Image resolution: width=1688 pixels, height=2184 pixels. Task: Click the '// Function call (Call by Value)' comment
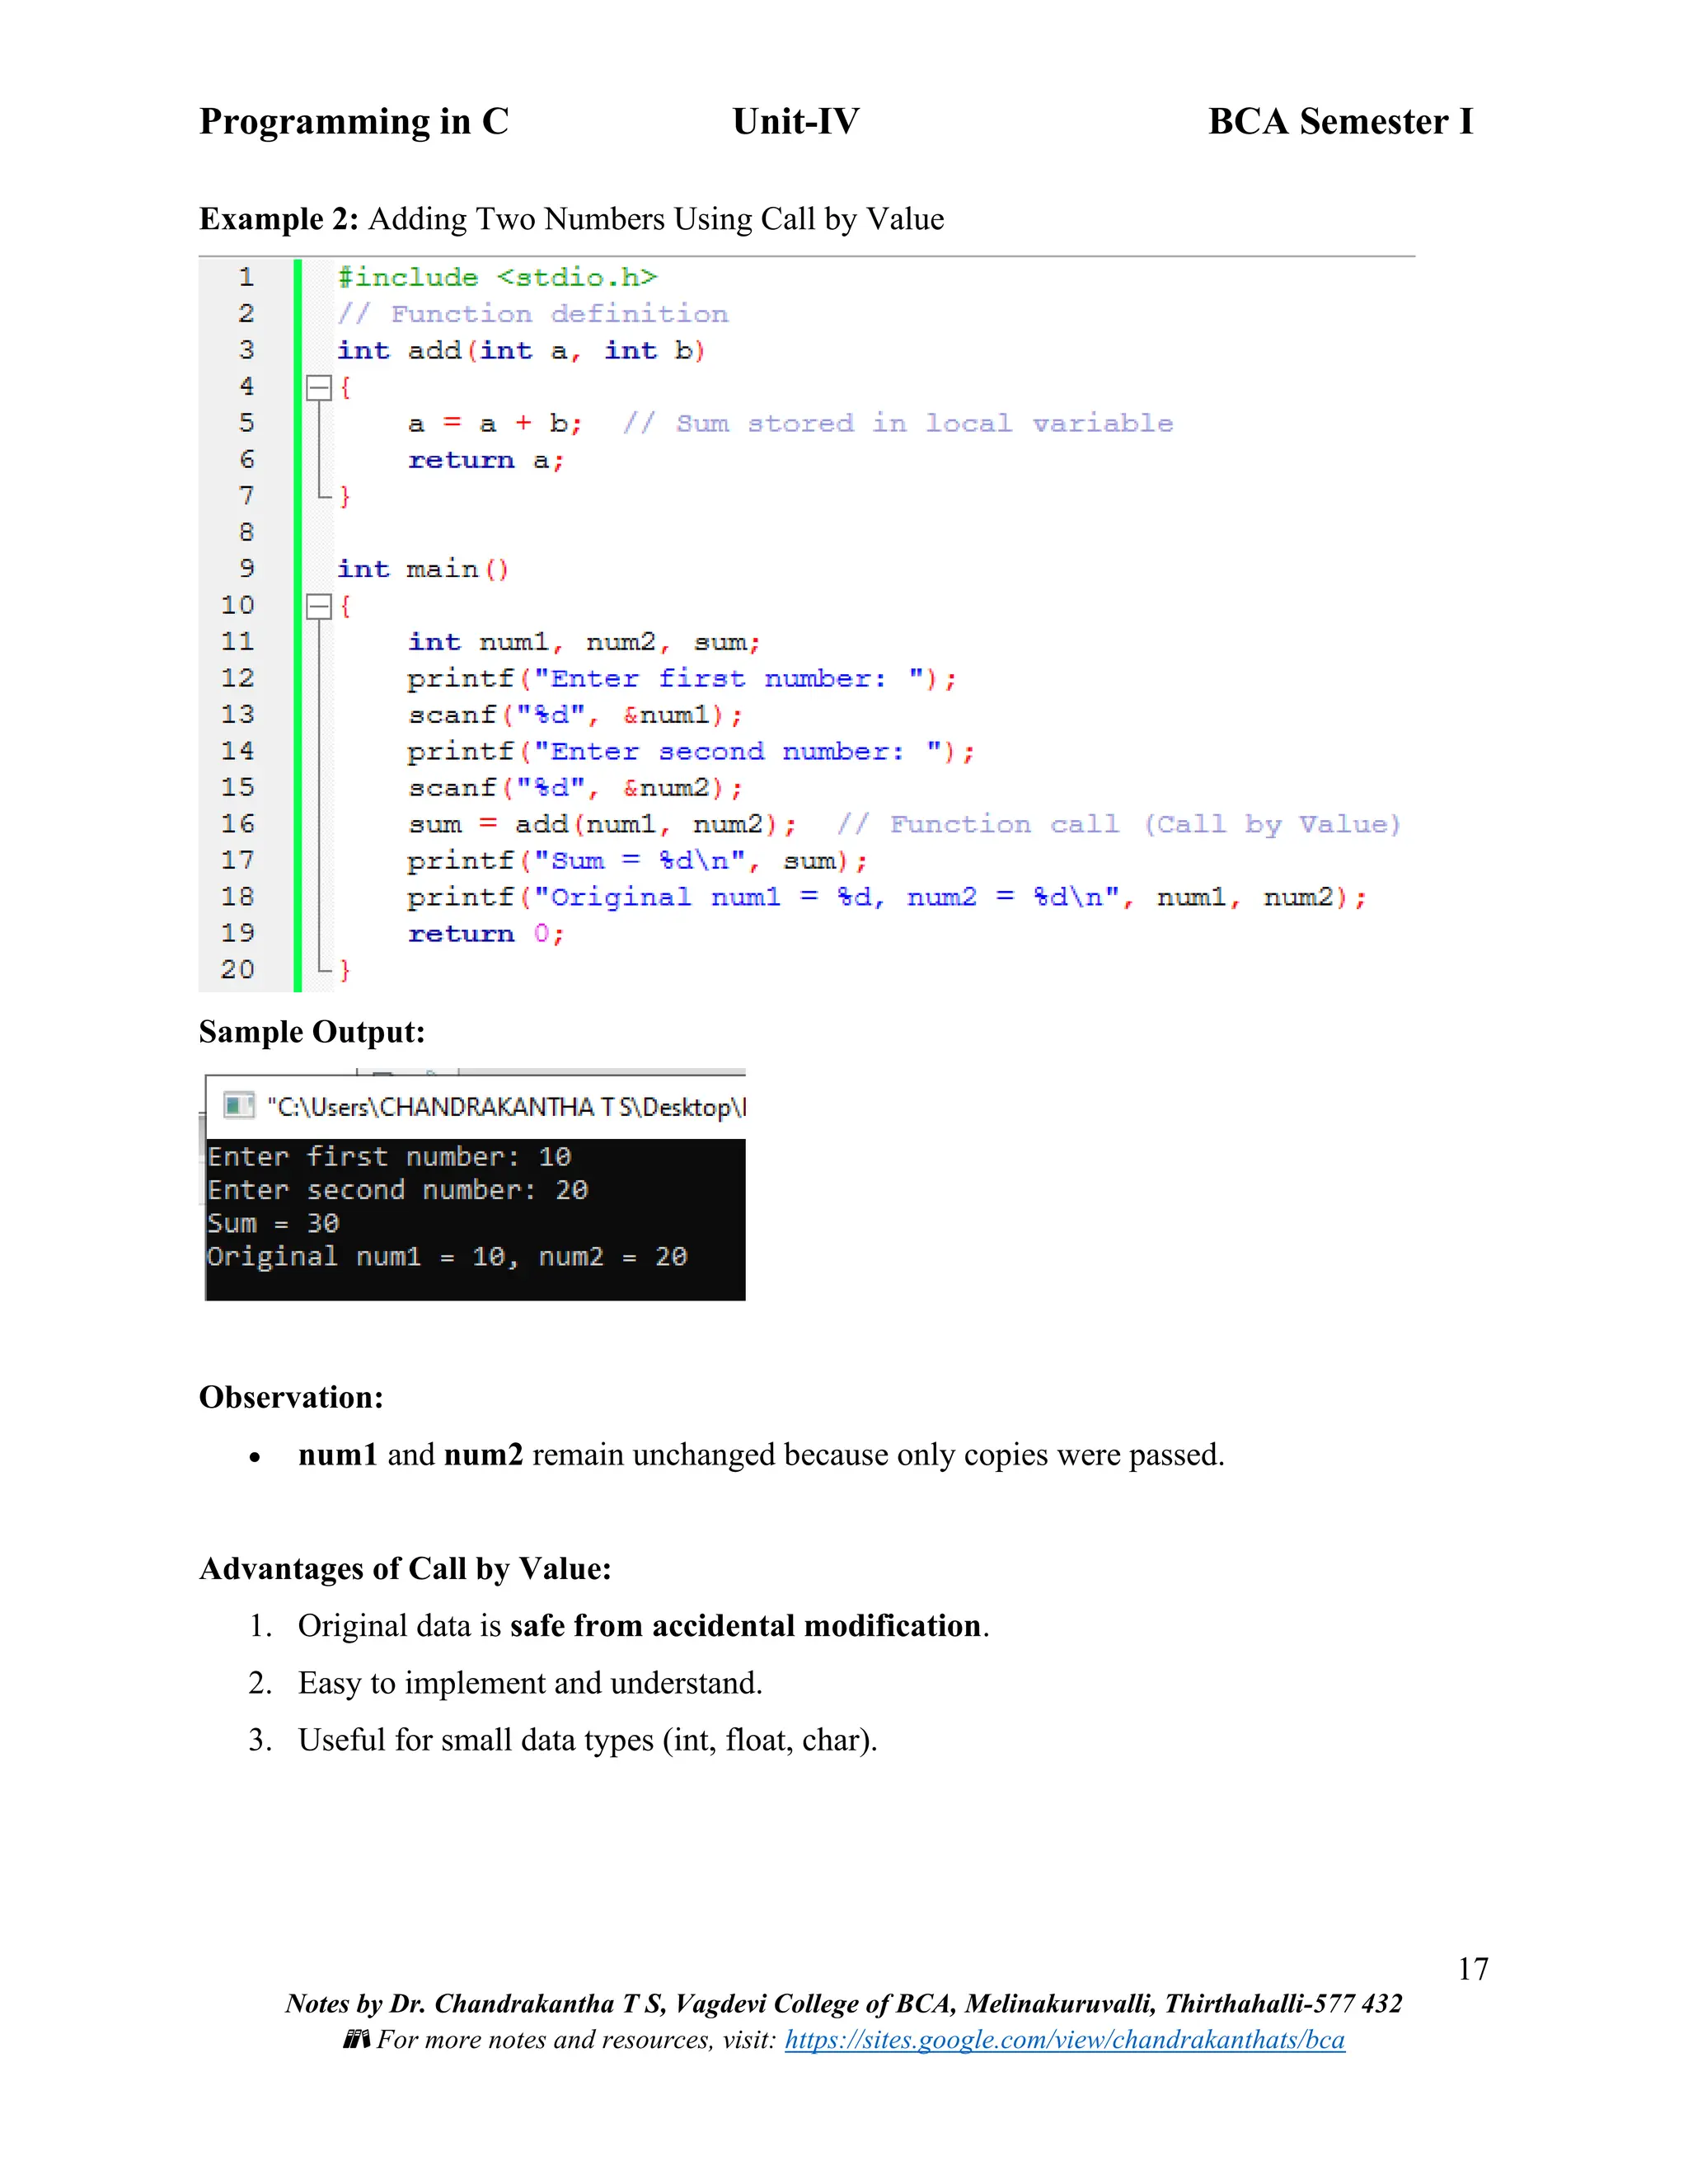click(1119, 825)
